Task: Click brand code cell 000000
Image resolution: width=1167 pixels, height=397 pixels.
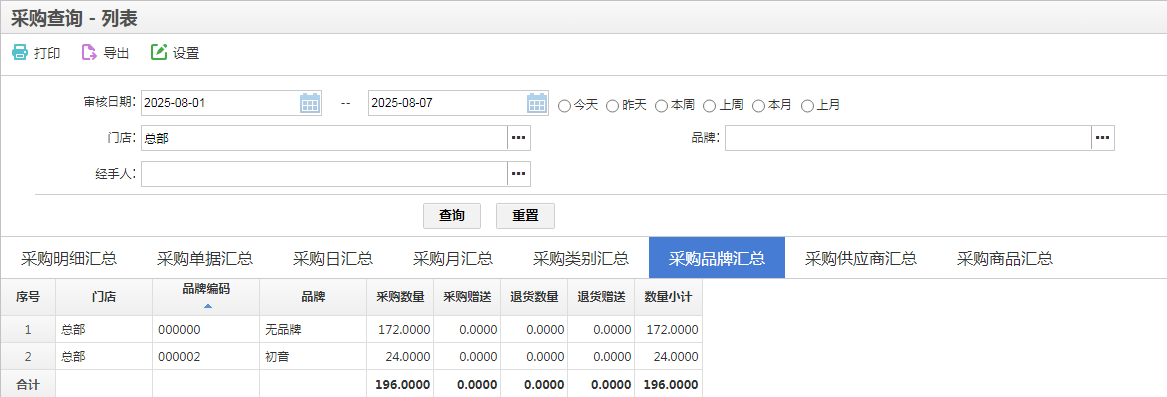Action: [206, 329]
